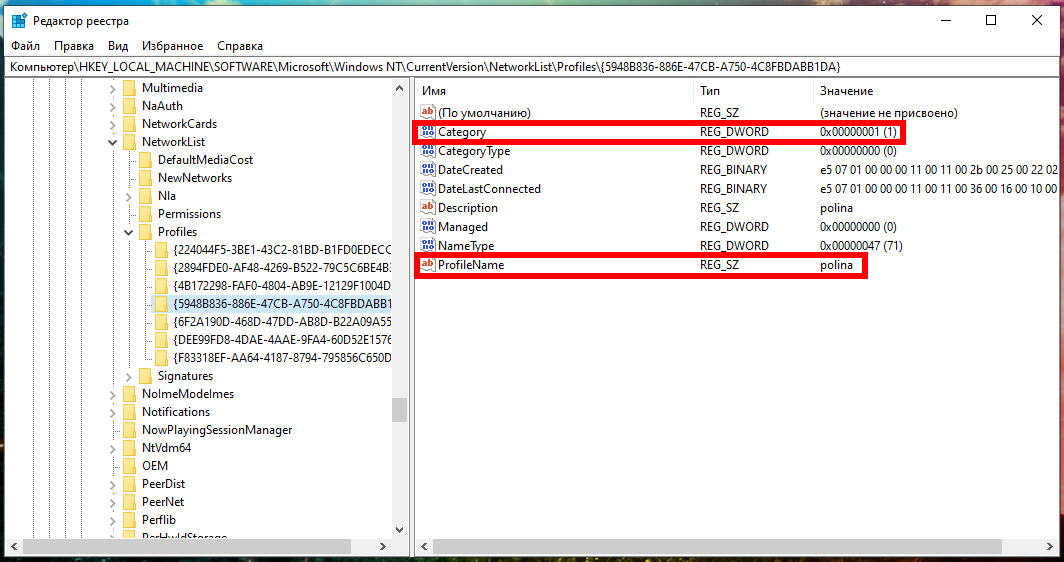Viewport: 1064px width, 562px height.
Task: Expand the Signatures tree node
Action: [129, 376]
